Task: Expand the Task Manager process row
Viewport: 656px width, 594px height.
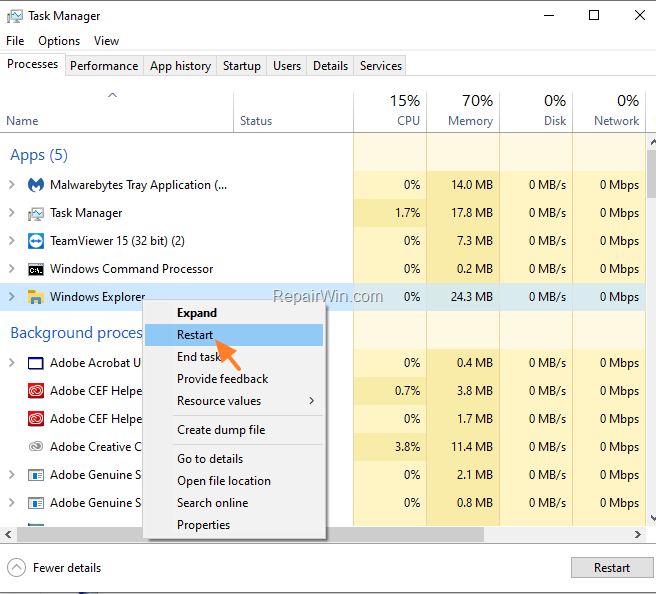Action: coord(12,213)
